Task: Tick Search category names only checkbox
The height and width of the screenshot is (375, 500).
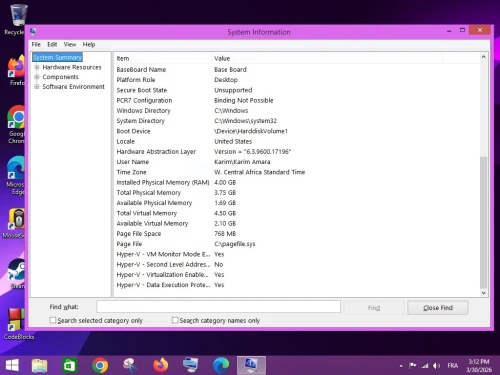Action: tap(175, 320)
